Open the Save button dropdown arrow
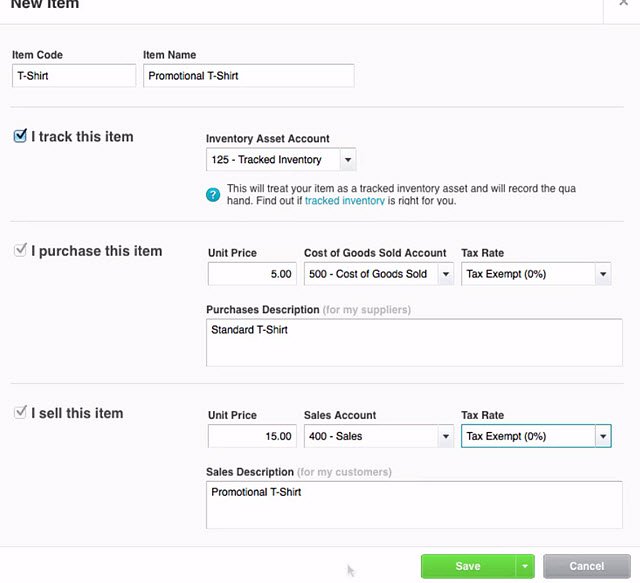The height and width of the screenshot is (583, 640). pos(524,566)
